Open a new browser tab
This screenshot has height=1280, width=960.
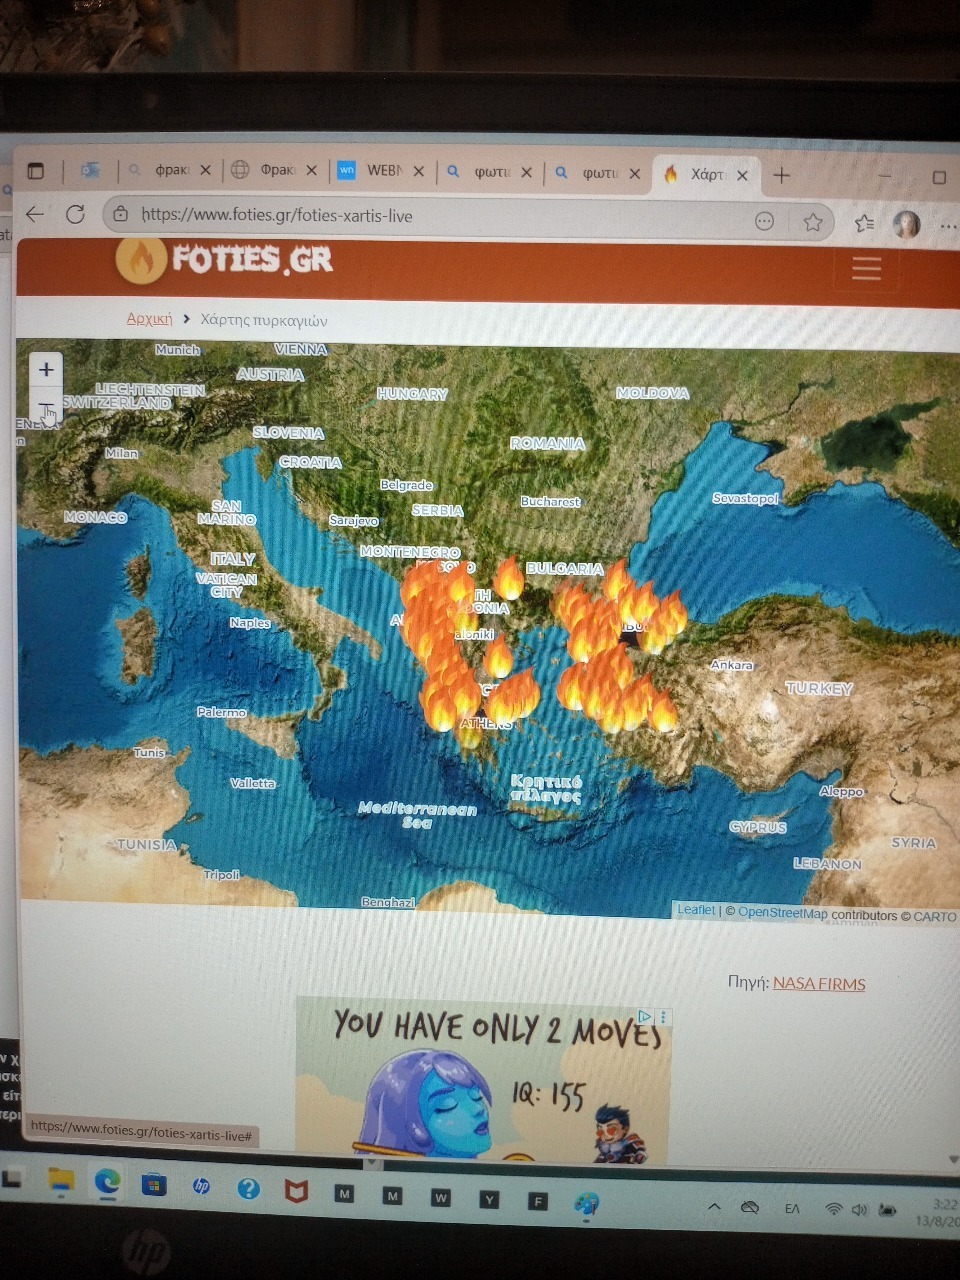(782, 175)
